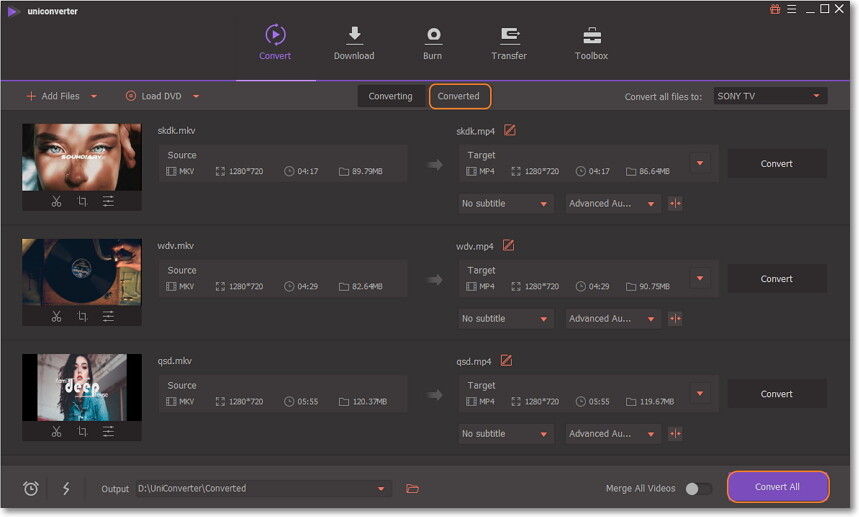Switch to the Converted tab
859x517 pixels.
click(x=459, y=96)
